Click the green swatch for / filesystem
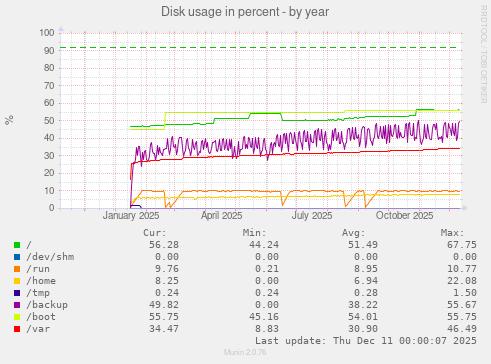491x364 pixels. (17, 245)
